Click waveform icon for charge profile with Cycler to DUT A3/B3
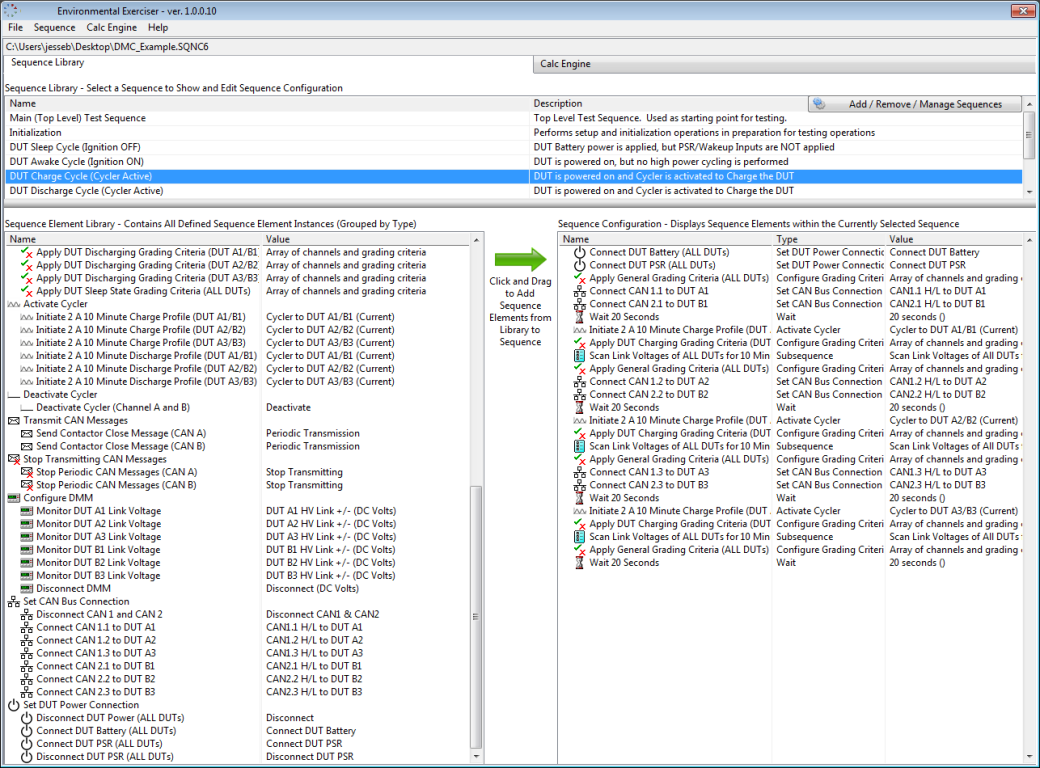1040x768 pixels. coord(580,511)
